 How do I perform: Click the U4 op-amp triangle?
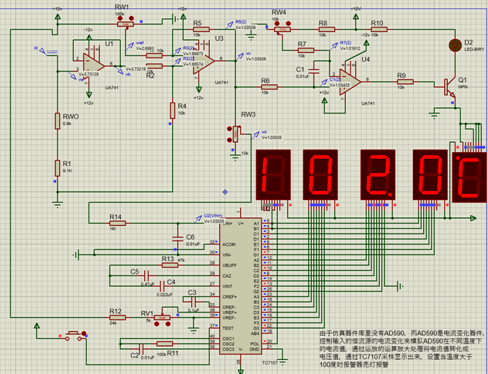point(349,81)
